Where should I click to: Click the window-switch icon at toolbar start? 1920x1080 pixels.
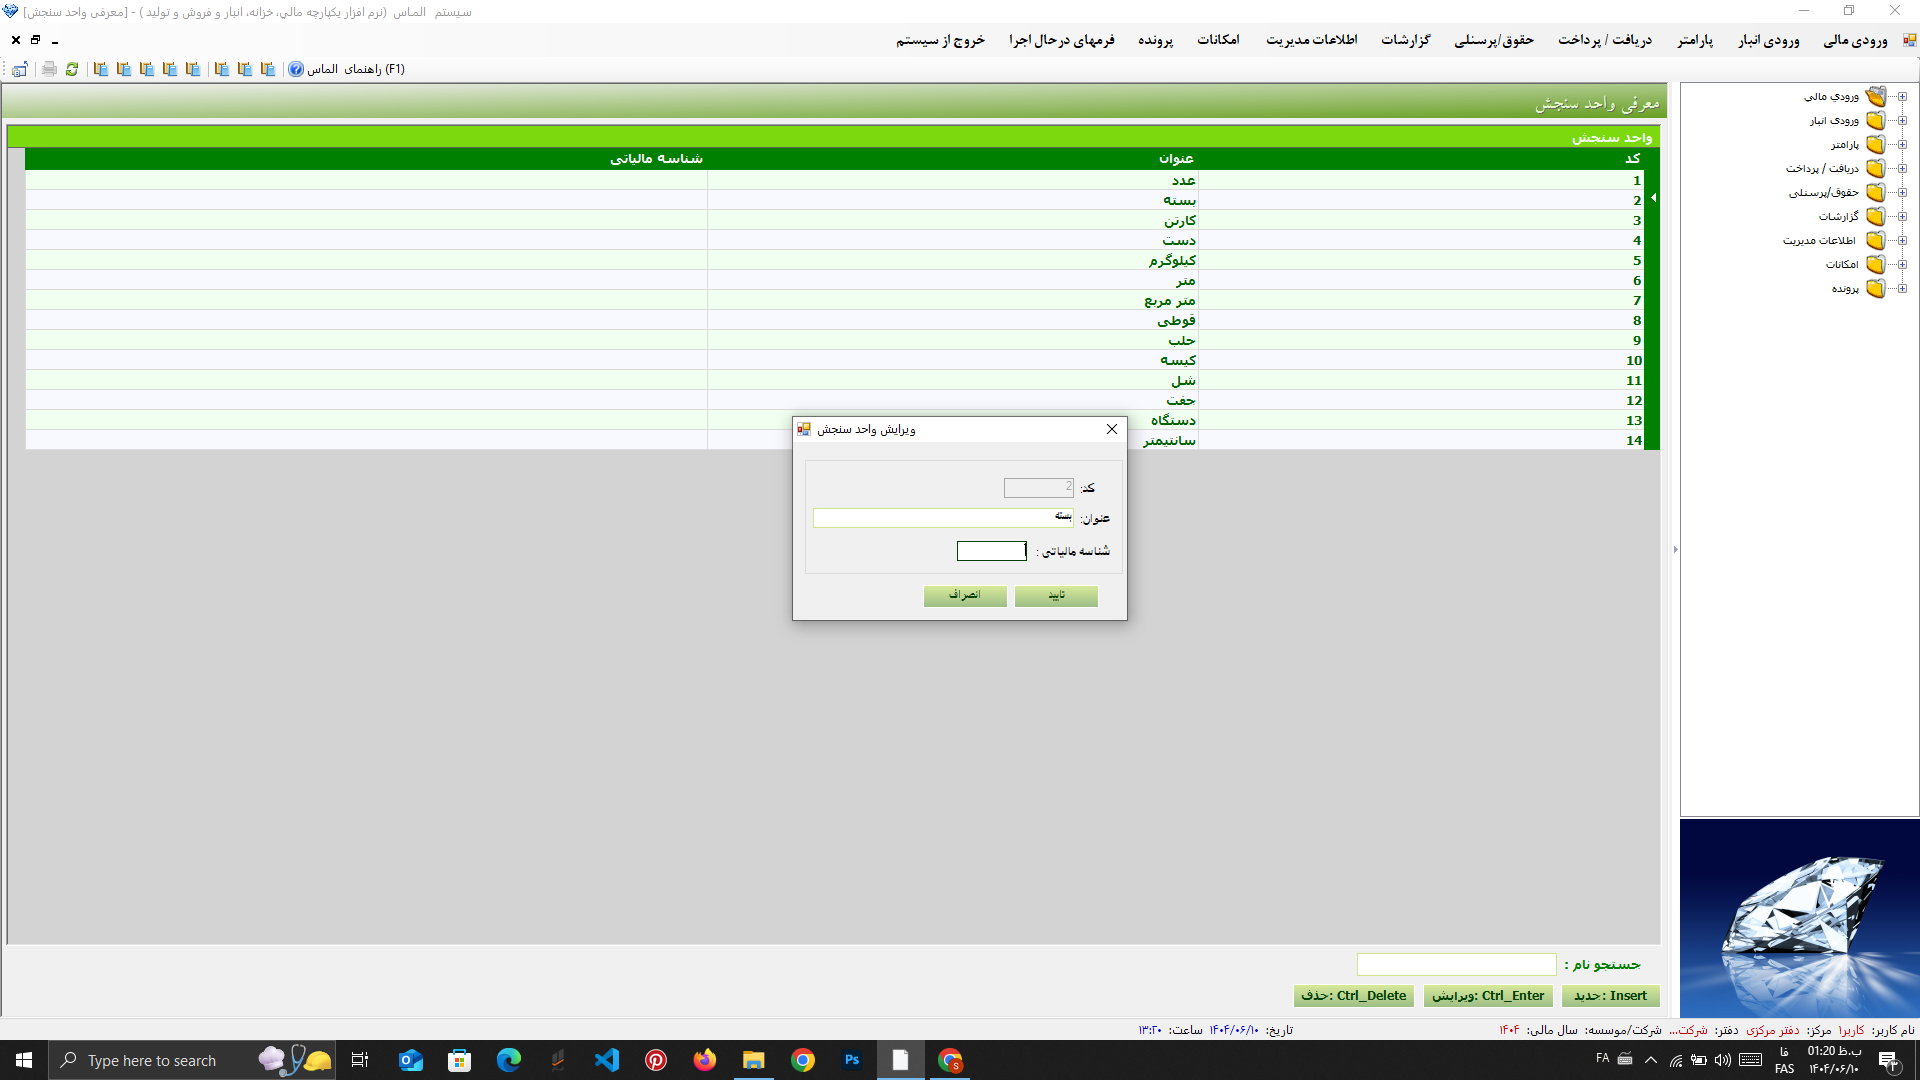(x=20, y=69)
